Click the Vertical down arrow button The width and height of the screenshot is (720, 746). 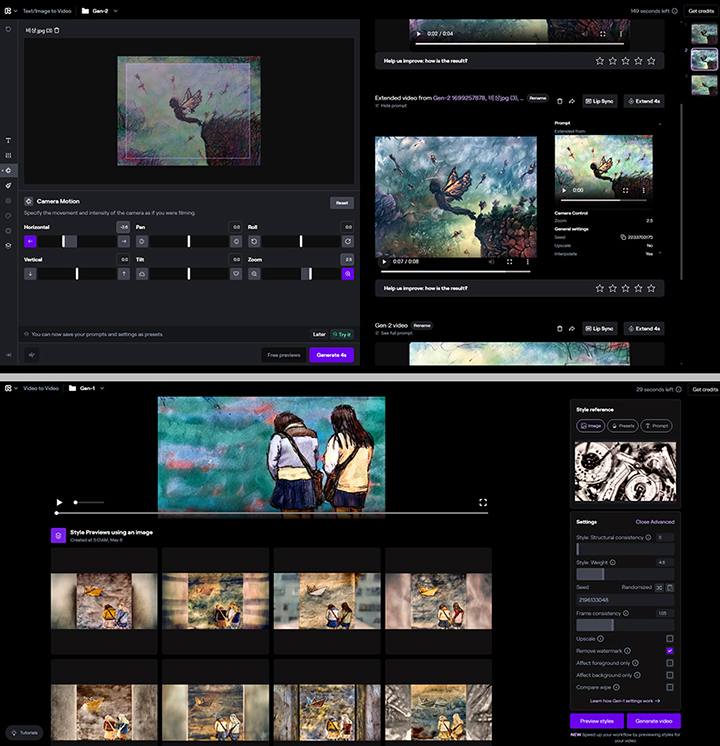[30, 274]
